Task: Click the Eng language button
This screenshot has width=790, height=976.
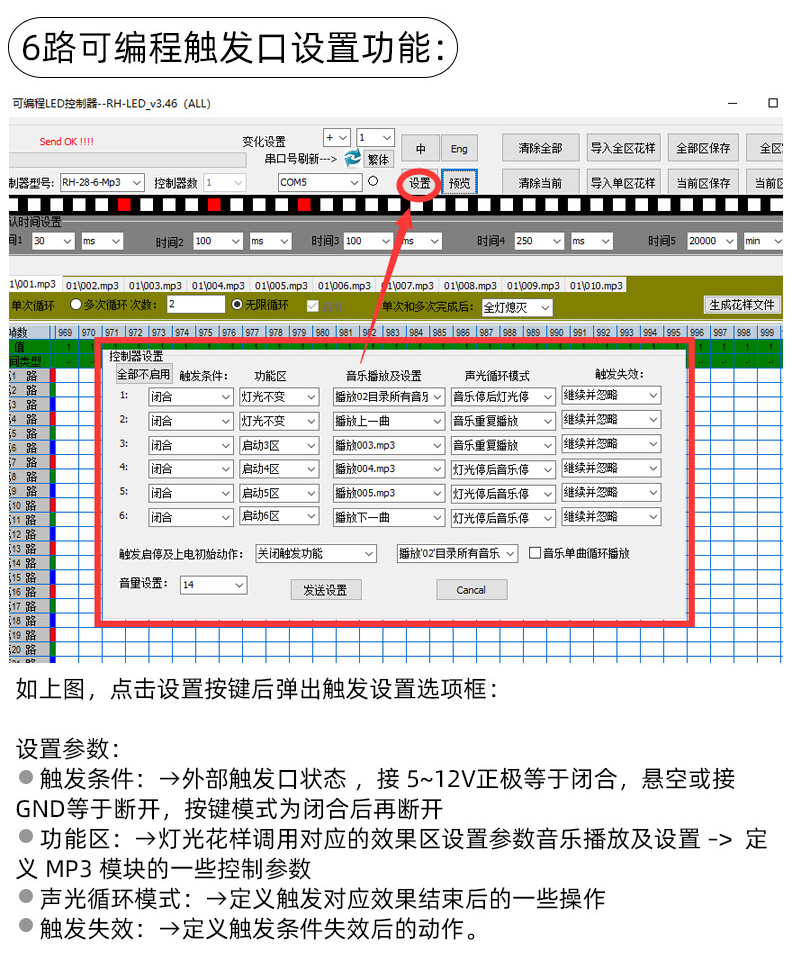Action: tap(459, 148)
